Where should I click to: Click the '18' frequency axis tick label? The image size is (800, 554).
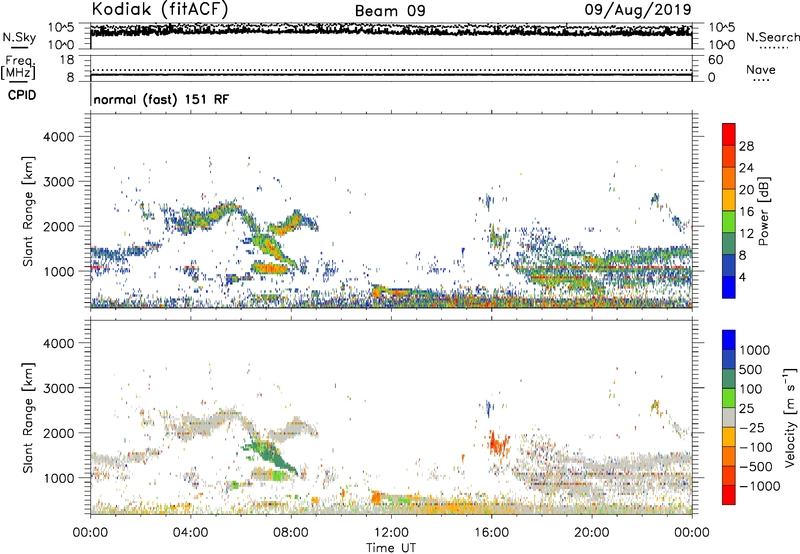pyautogui.click(x=67, y=60)
